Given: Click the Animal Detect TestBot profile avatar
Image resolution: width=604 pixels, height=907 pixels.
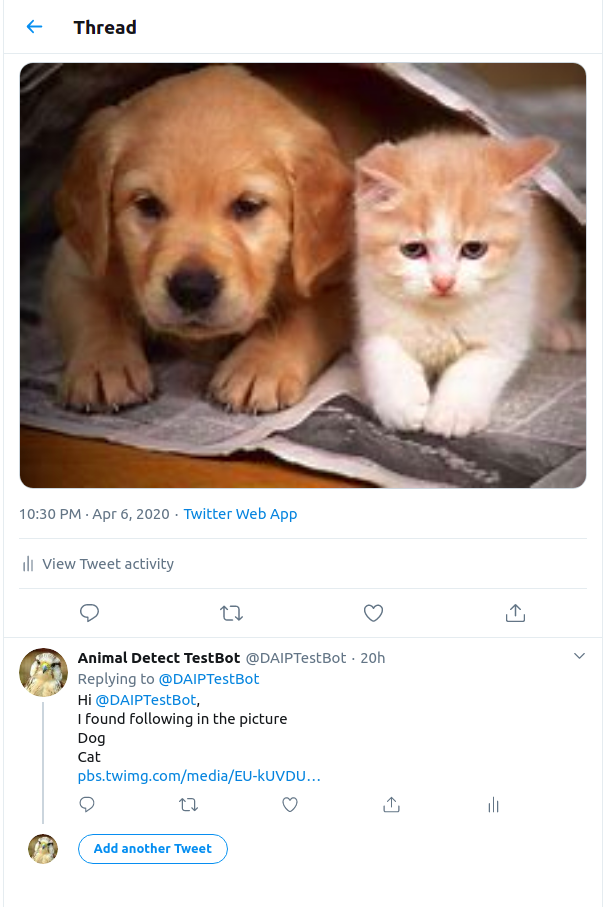Looking at the screenshot, I should (x=43, y=672).
